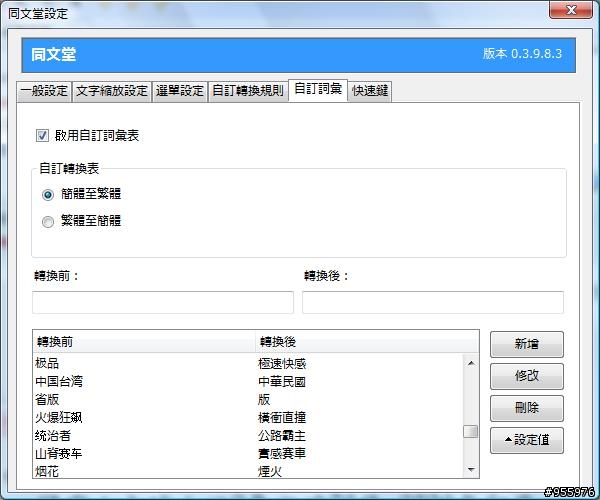Select the 极品 row in the list

point(249,363)
